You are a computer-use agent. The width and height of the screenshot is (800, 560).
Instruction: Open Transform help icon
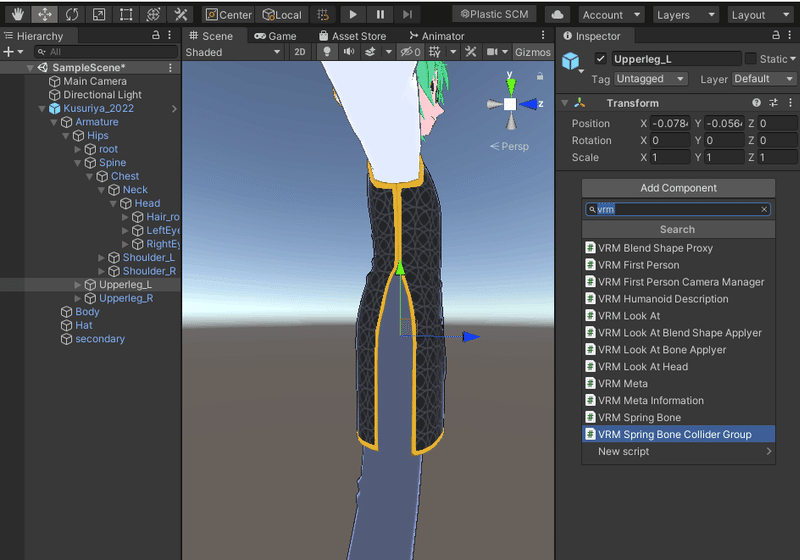756,103
